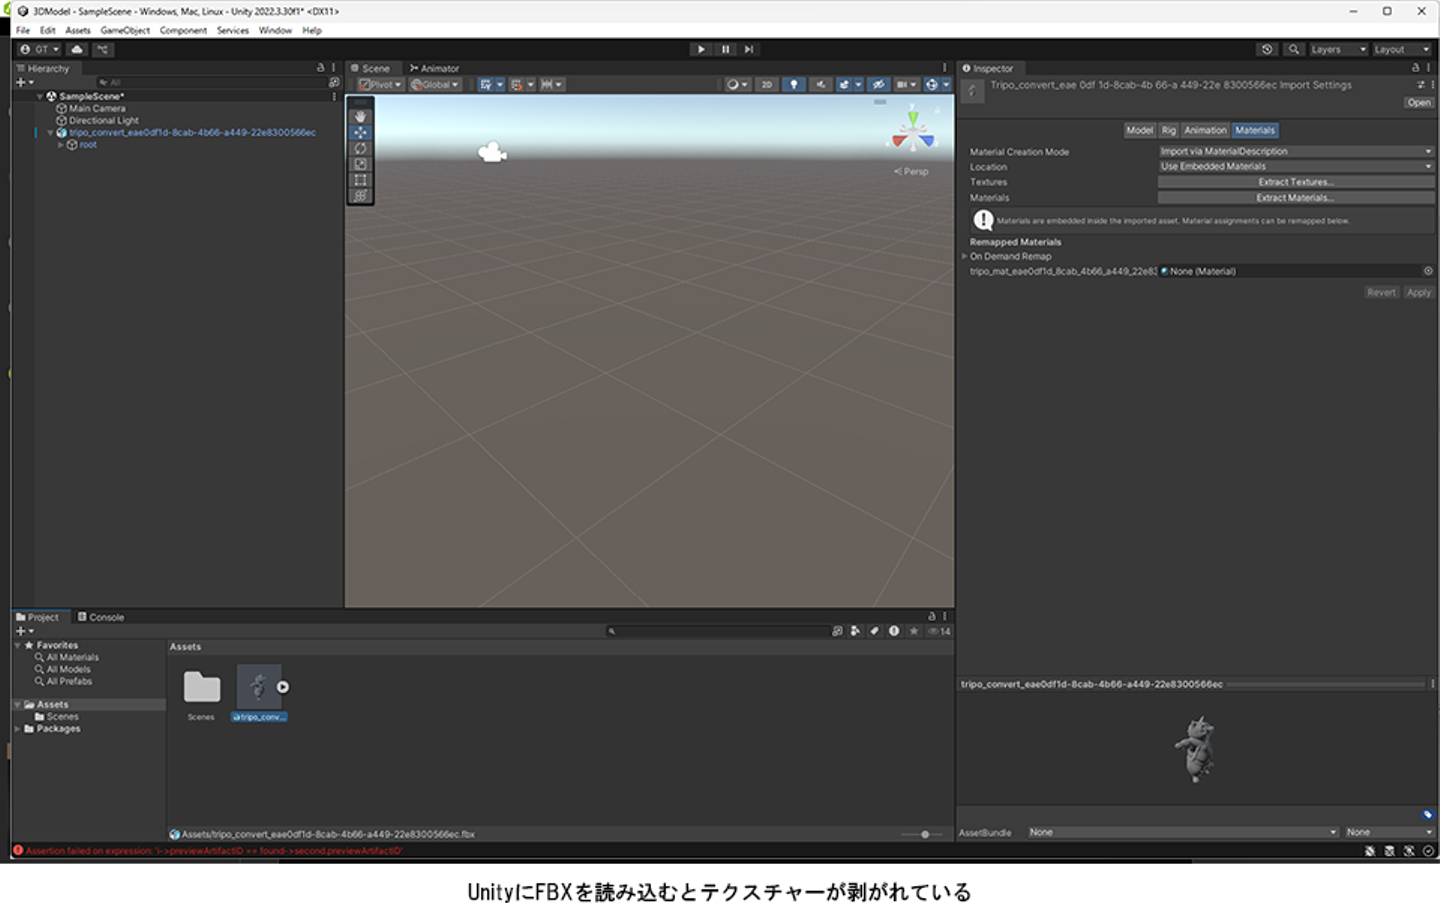Screen dimensions: 1440x912
Task: Toggle Hierarchy panel lock
Action: tap(320, 68)
